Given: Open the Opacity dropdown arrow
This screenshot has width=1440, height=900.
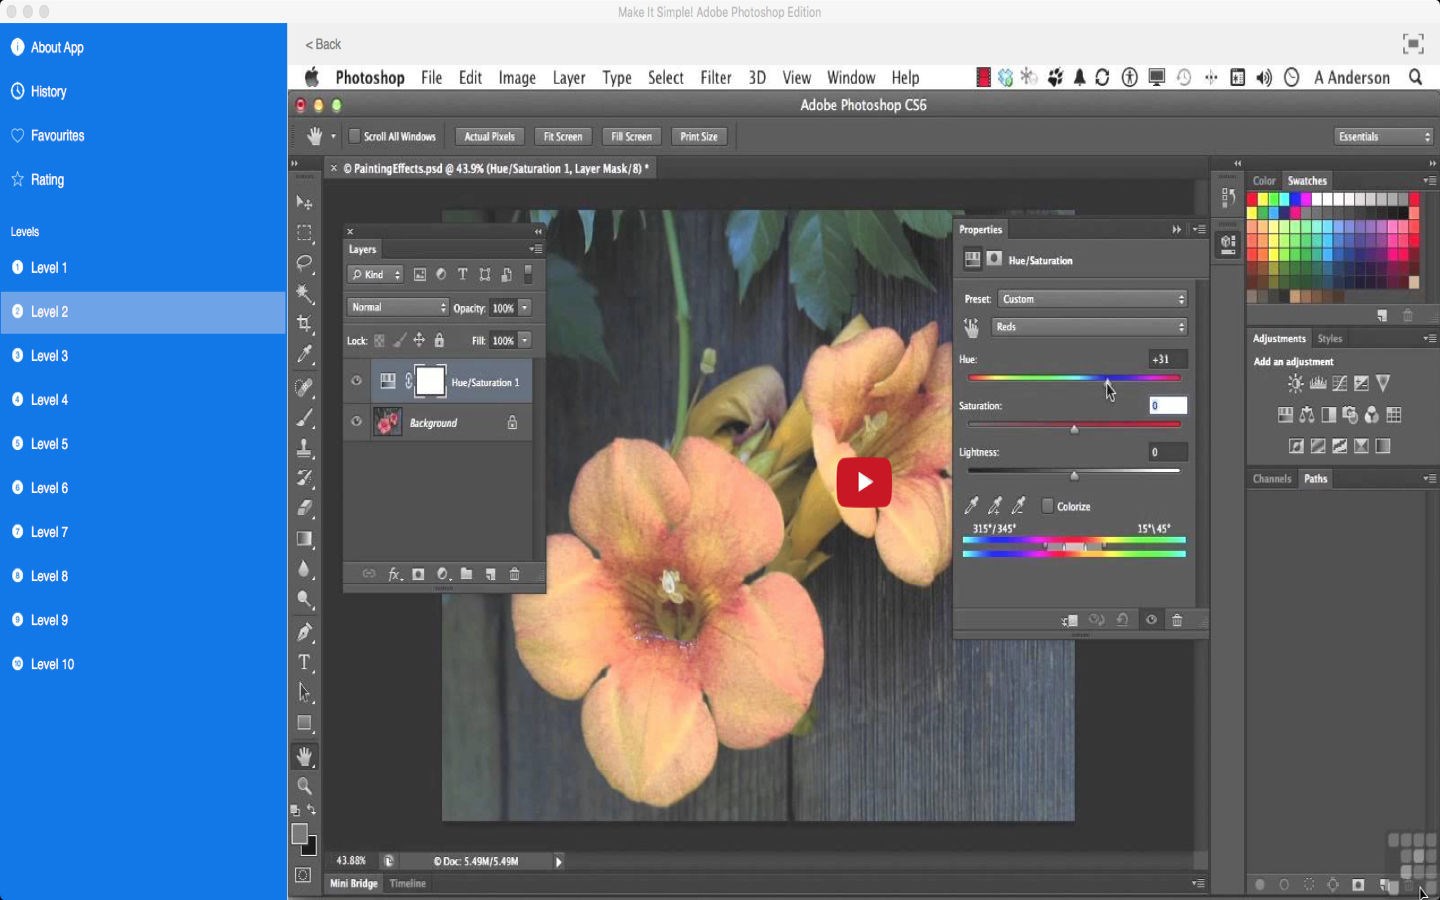Looking at the screenshot, I should coord(525,308).
